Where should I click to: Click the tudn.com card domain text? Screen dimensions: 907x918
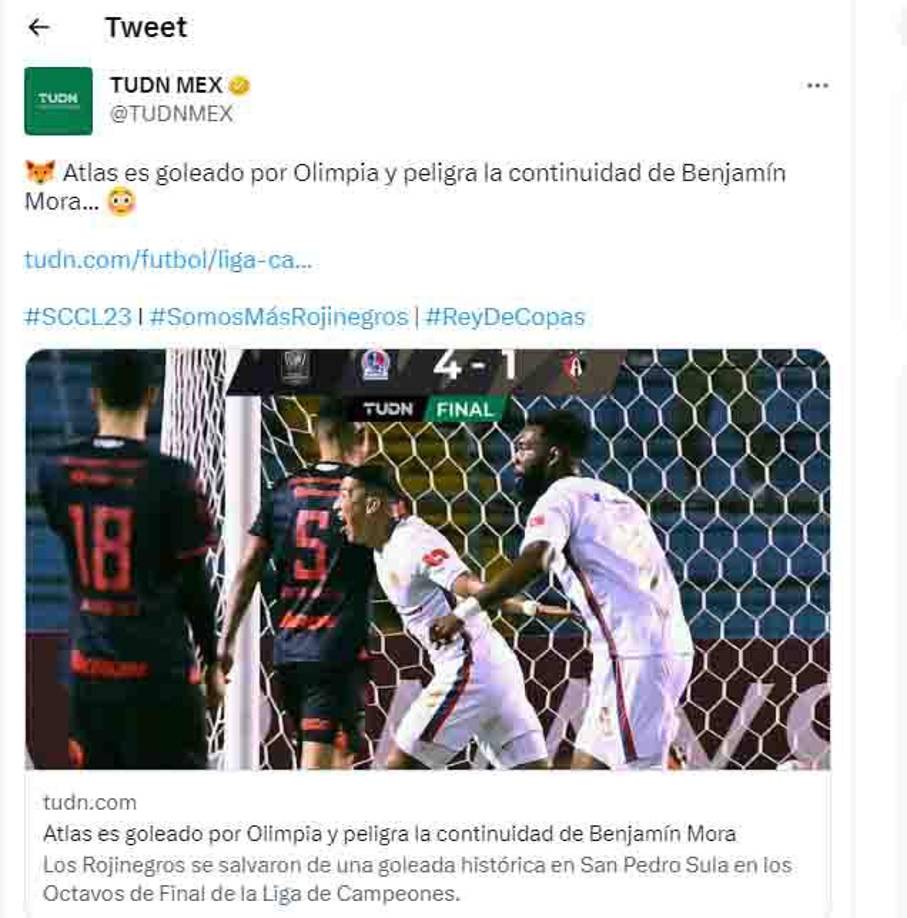click(90, 802)
